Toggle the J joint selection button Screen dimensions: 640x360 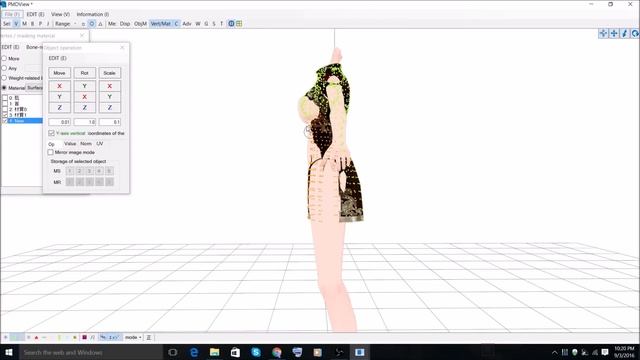pyautogui.click(x=48, y=24)
